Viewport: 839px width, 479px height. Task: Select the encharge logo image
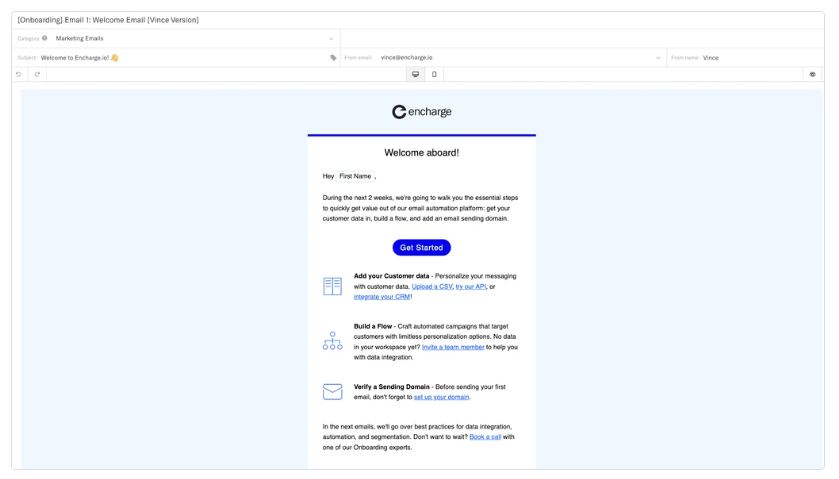click(x=422, y=112)
